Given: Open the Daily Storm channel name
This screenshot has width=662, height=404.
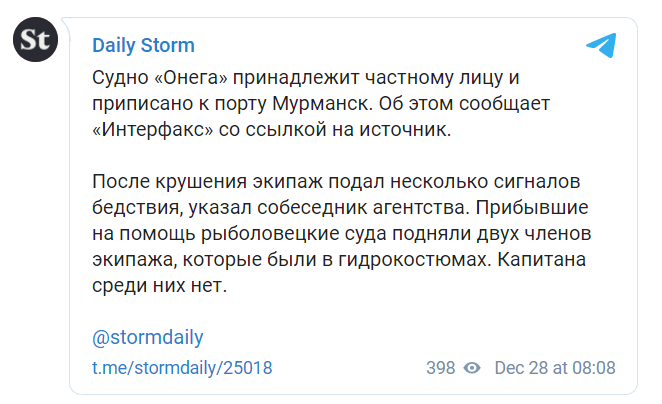Looking at the screenshot, I should (143, 46).
